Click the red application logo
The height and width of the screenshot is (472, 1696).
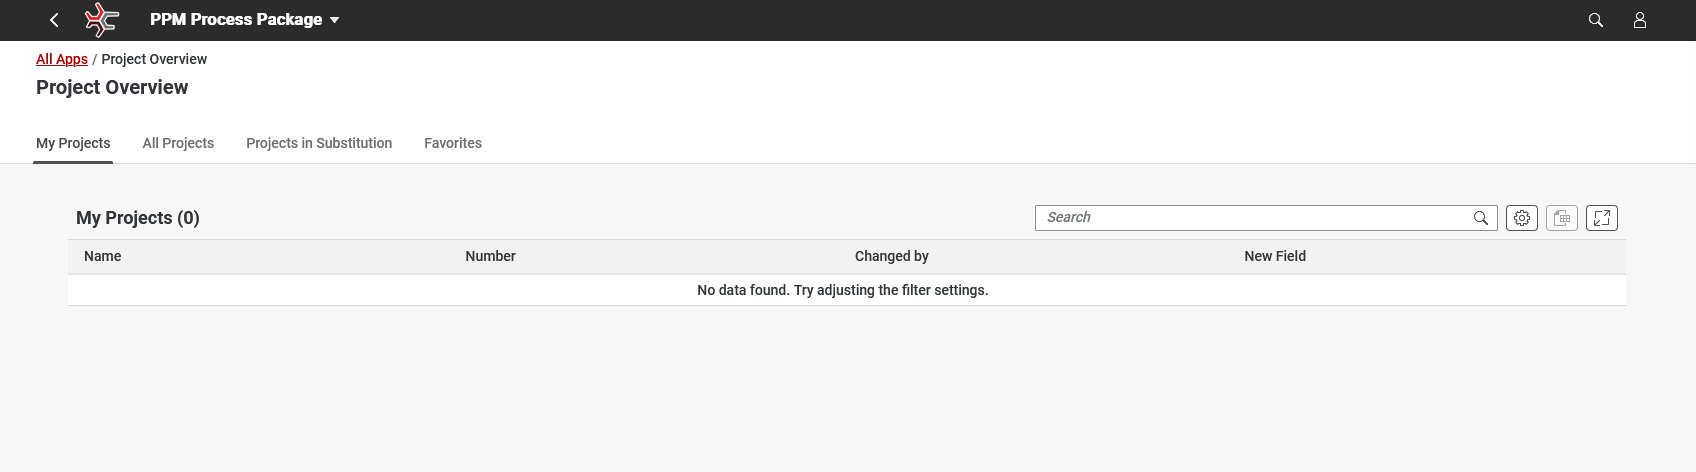(101, 20)
